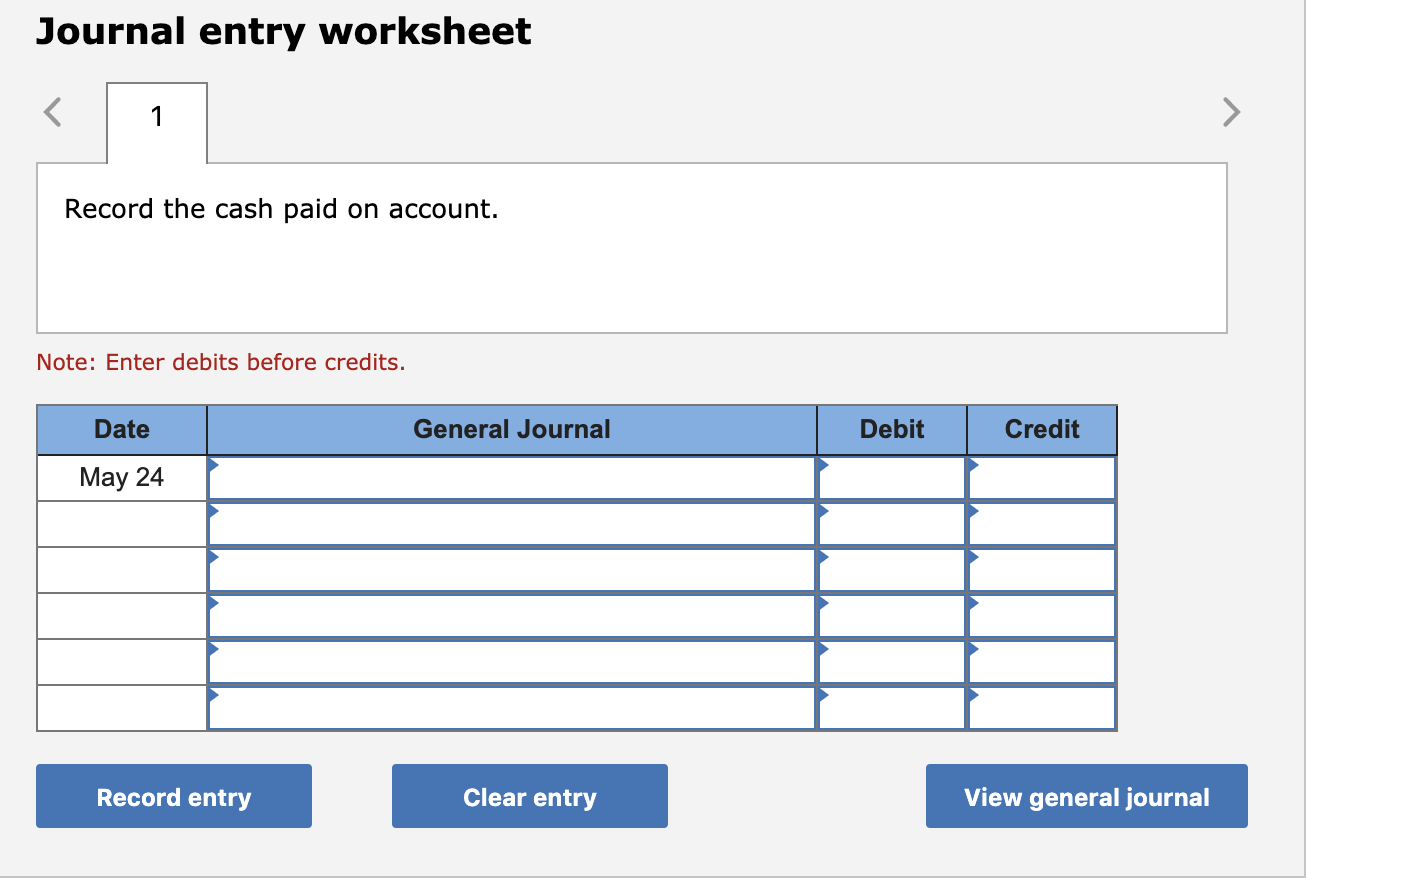Viewport: 1420px width, 878px height.
Task: Navigate back with the left chevron arrow
Action: 52,112
